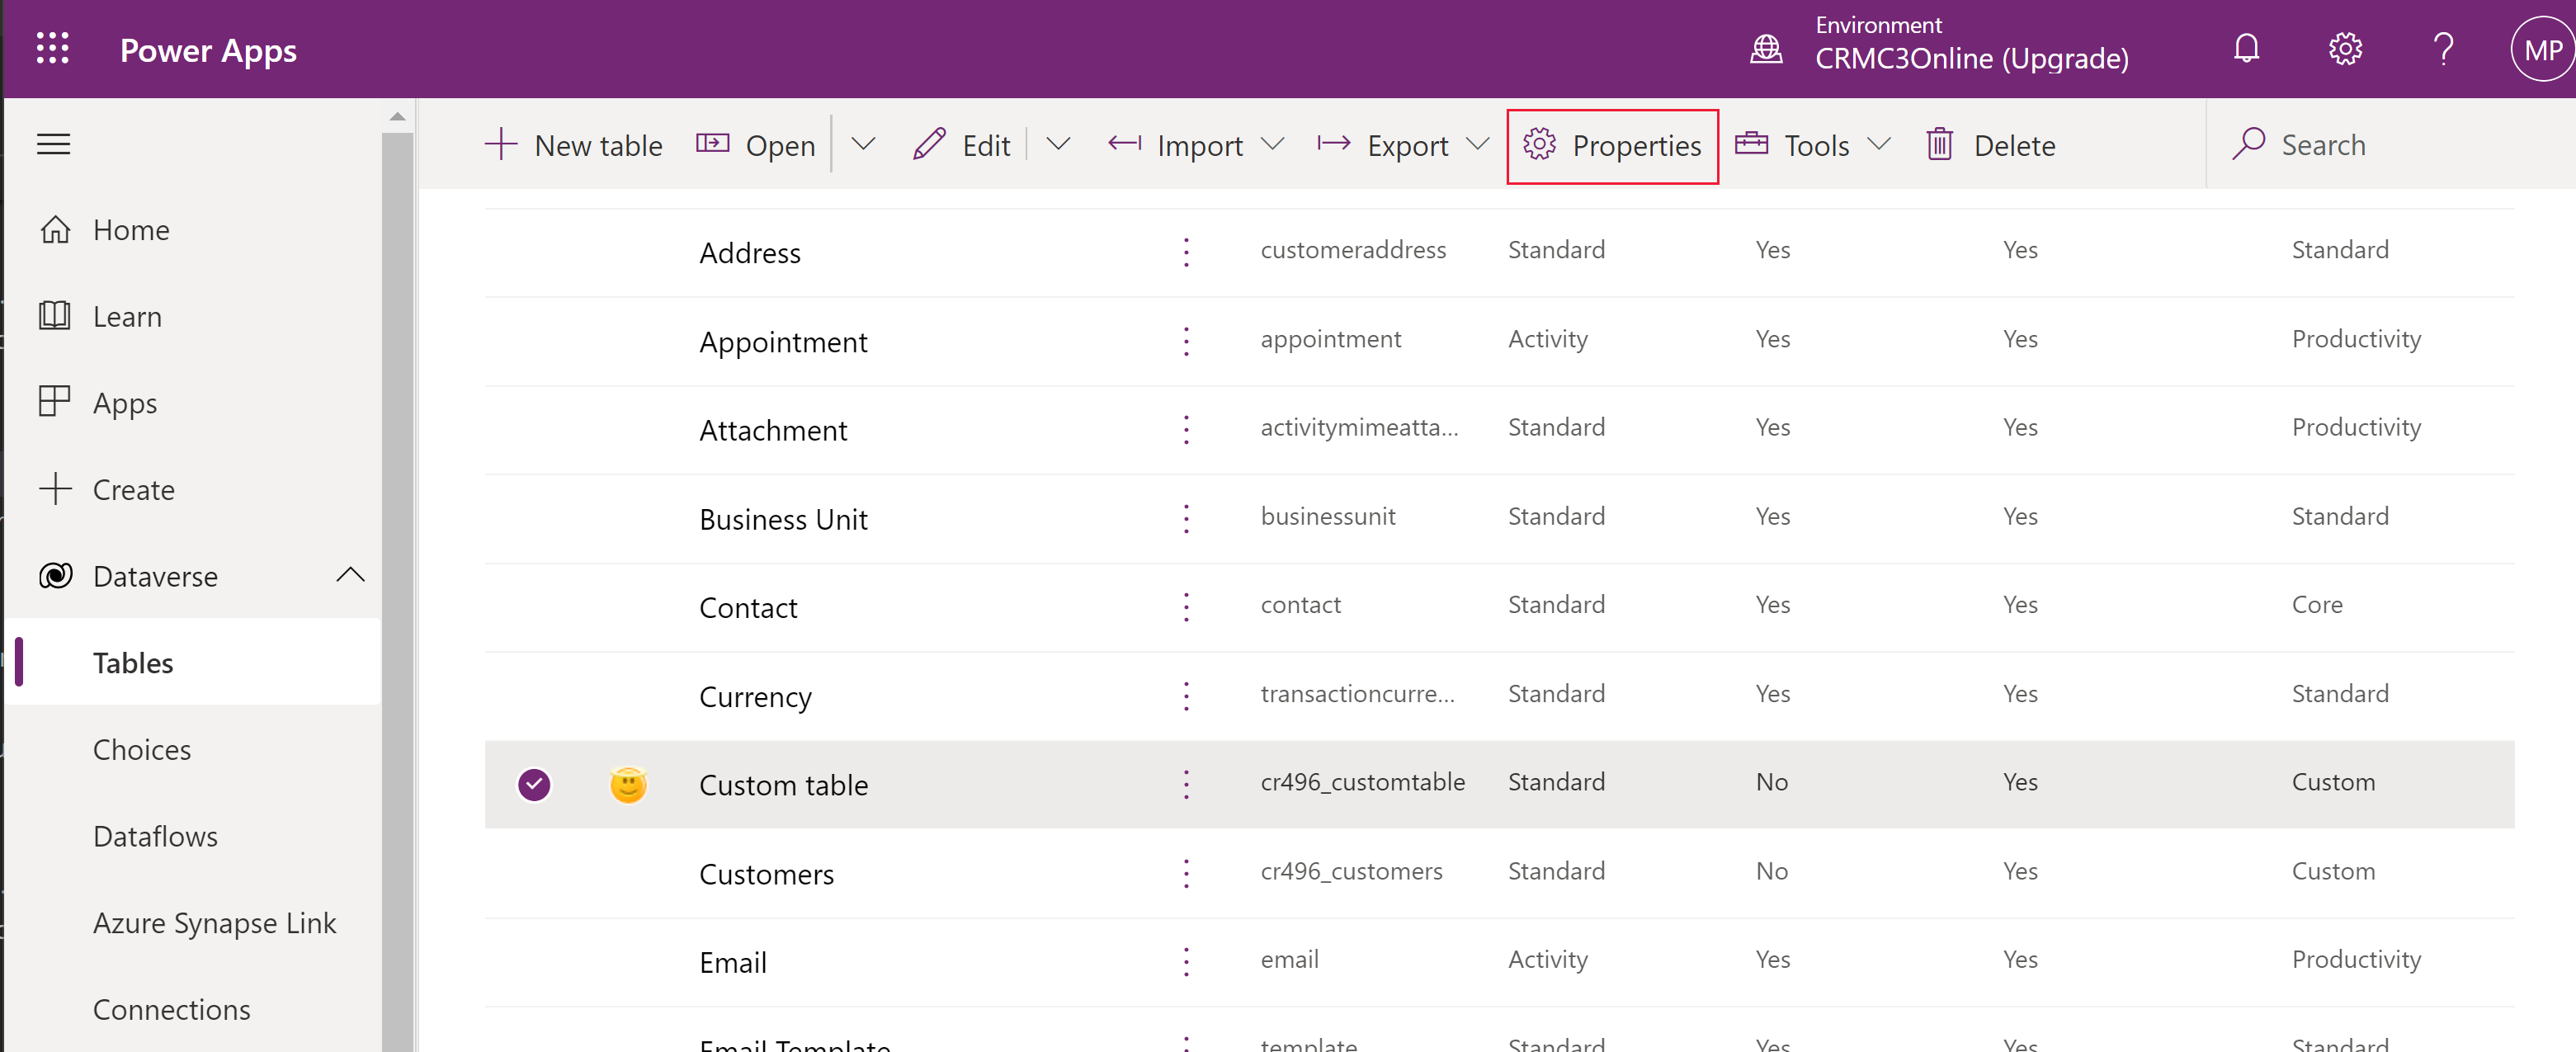Toggle the emoji indicator on Custom table
2576x1052 pixels.
tap(630, 782)
